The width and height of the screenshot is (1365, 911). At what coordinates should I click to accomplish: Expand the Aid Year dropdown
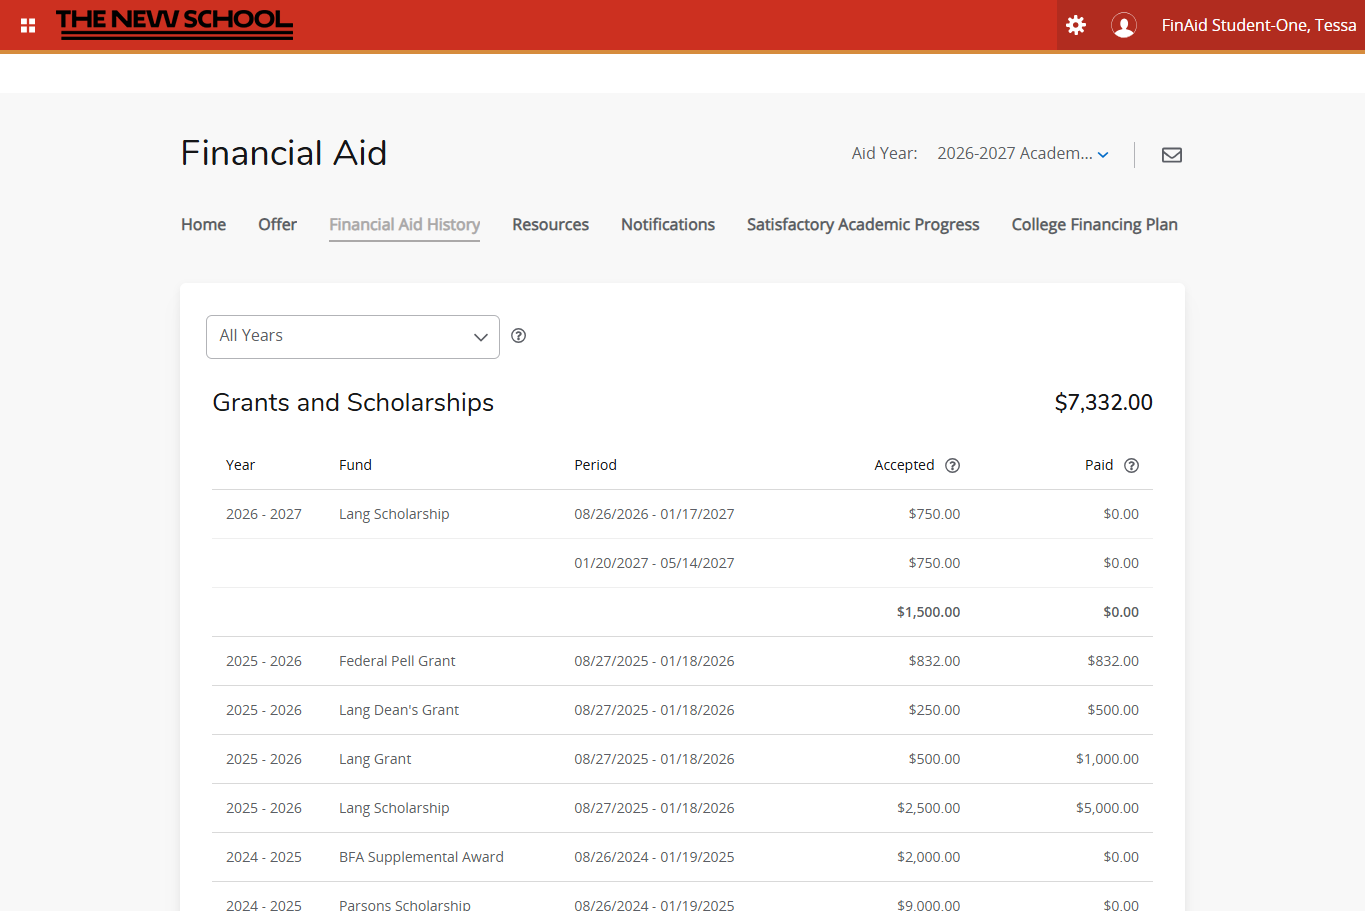(x=1022, y=154)
